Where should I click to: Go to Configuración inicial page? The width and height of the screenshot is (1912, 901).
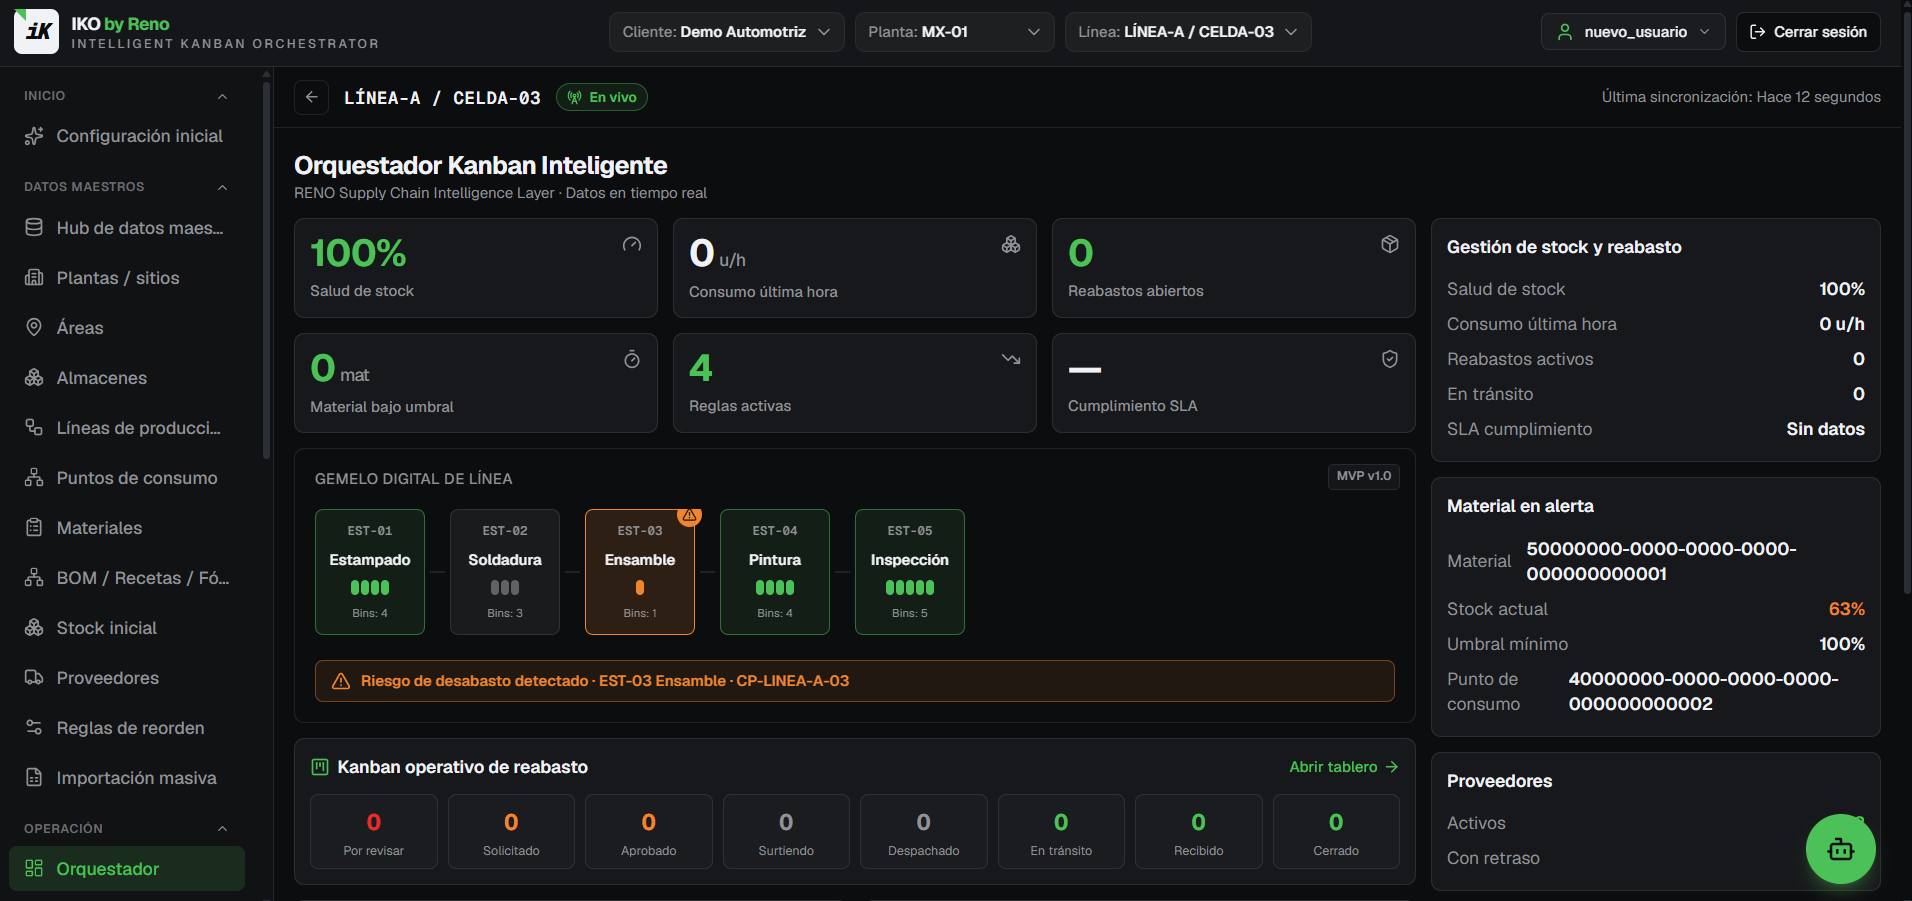(127, 136)
